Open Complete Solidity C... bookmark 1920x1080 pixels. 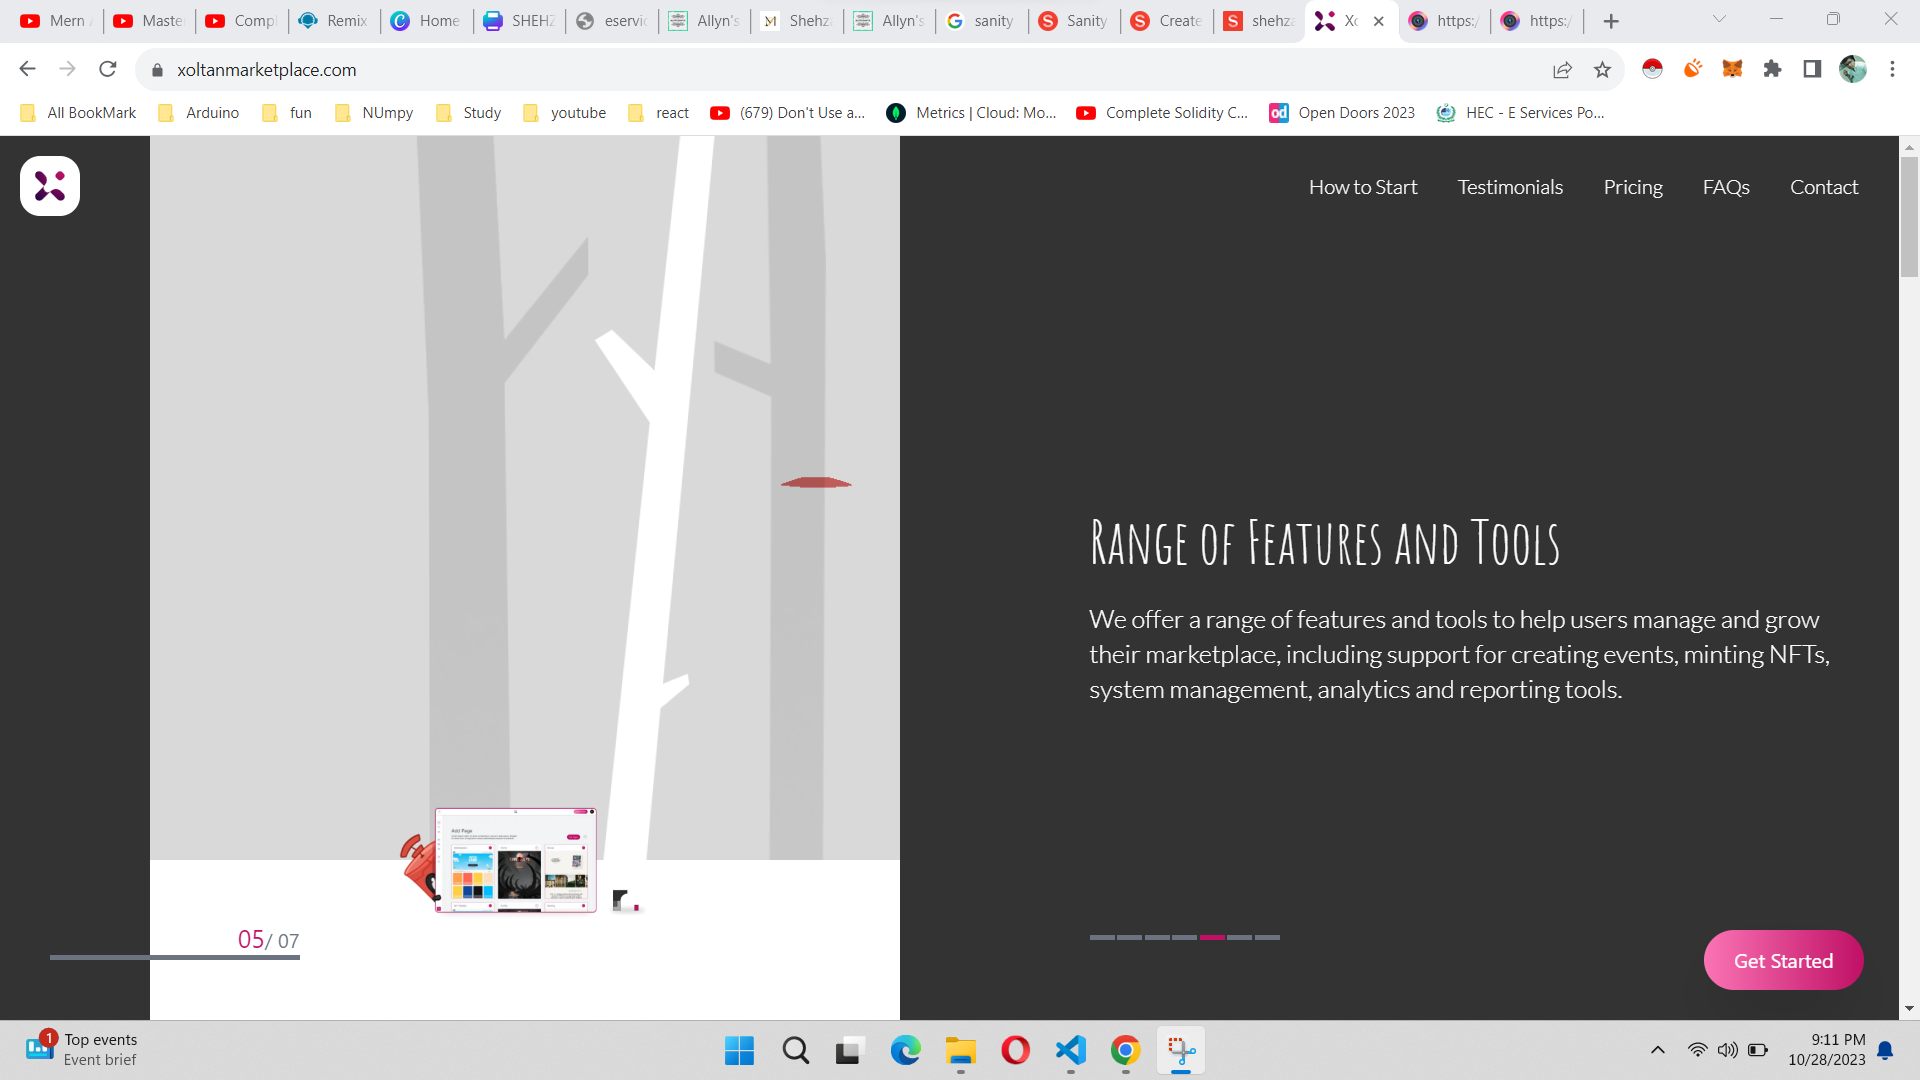pos(1162,113)
